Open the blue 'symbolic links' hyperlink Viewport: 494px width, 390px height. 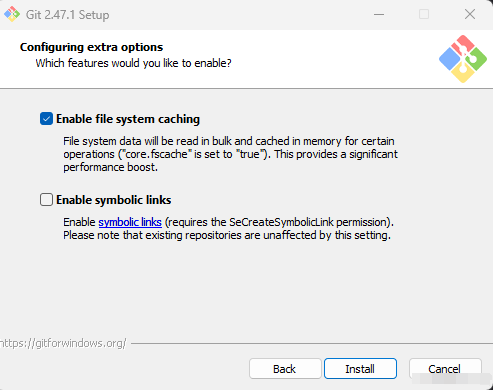(x=130, y=222)
